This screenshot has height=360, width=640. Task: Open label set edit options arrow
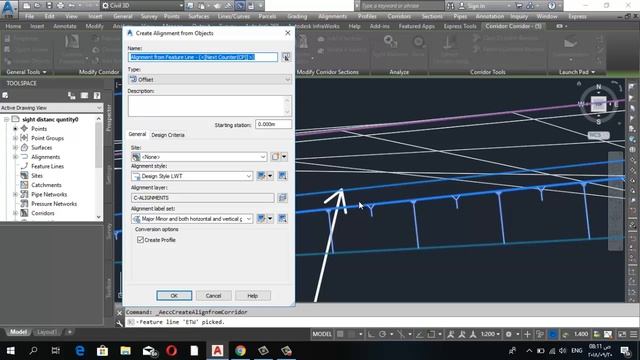pos(270,219)
